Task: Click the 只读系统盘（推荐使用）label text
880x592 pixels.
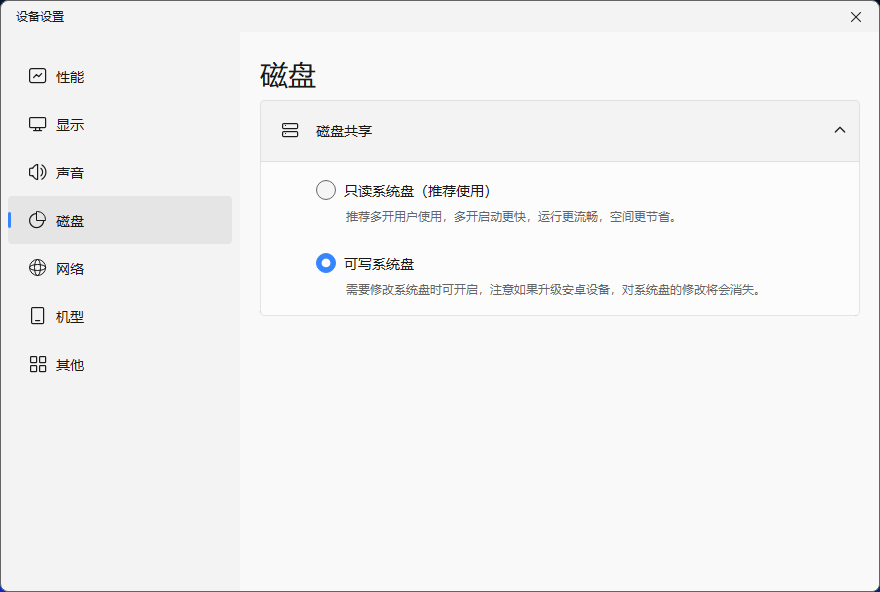Action: [x=417, y=191]
